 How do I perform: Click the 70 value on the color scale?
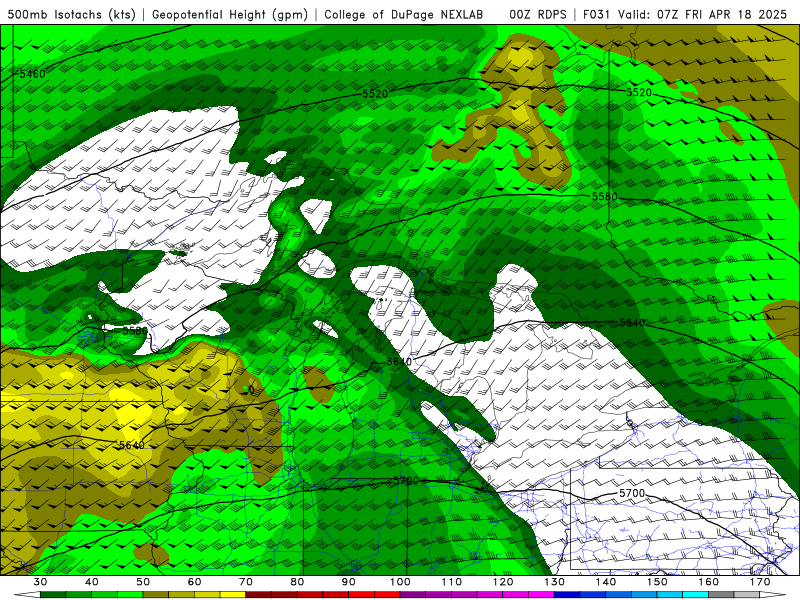point(246,582)
